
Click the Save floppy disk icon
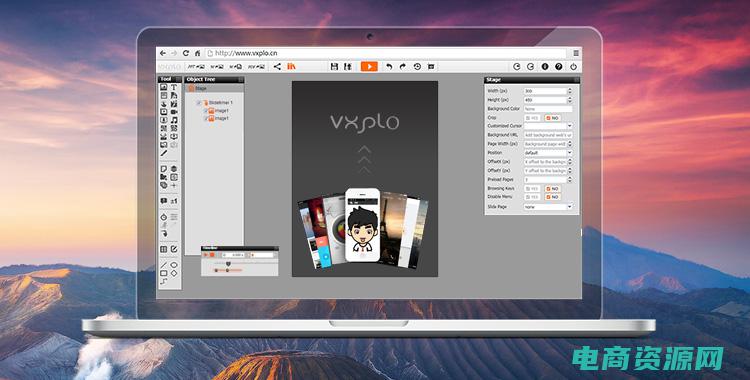pyautogui.click(x=334, y=67)
